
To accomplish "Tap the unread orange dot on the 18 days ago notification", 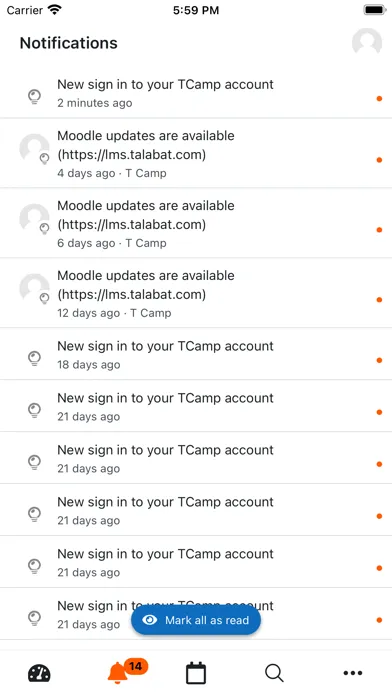I will [379, 360].
